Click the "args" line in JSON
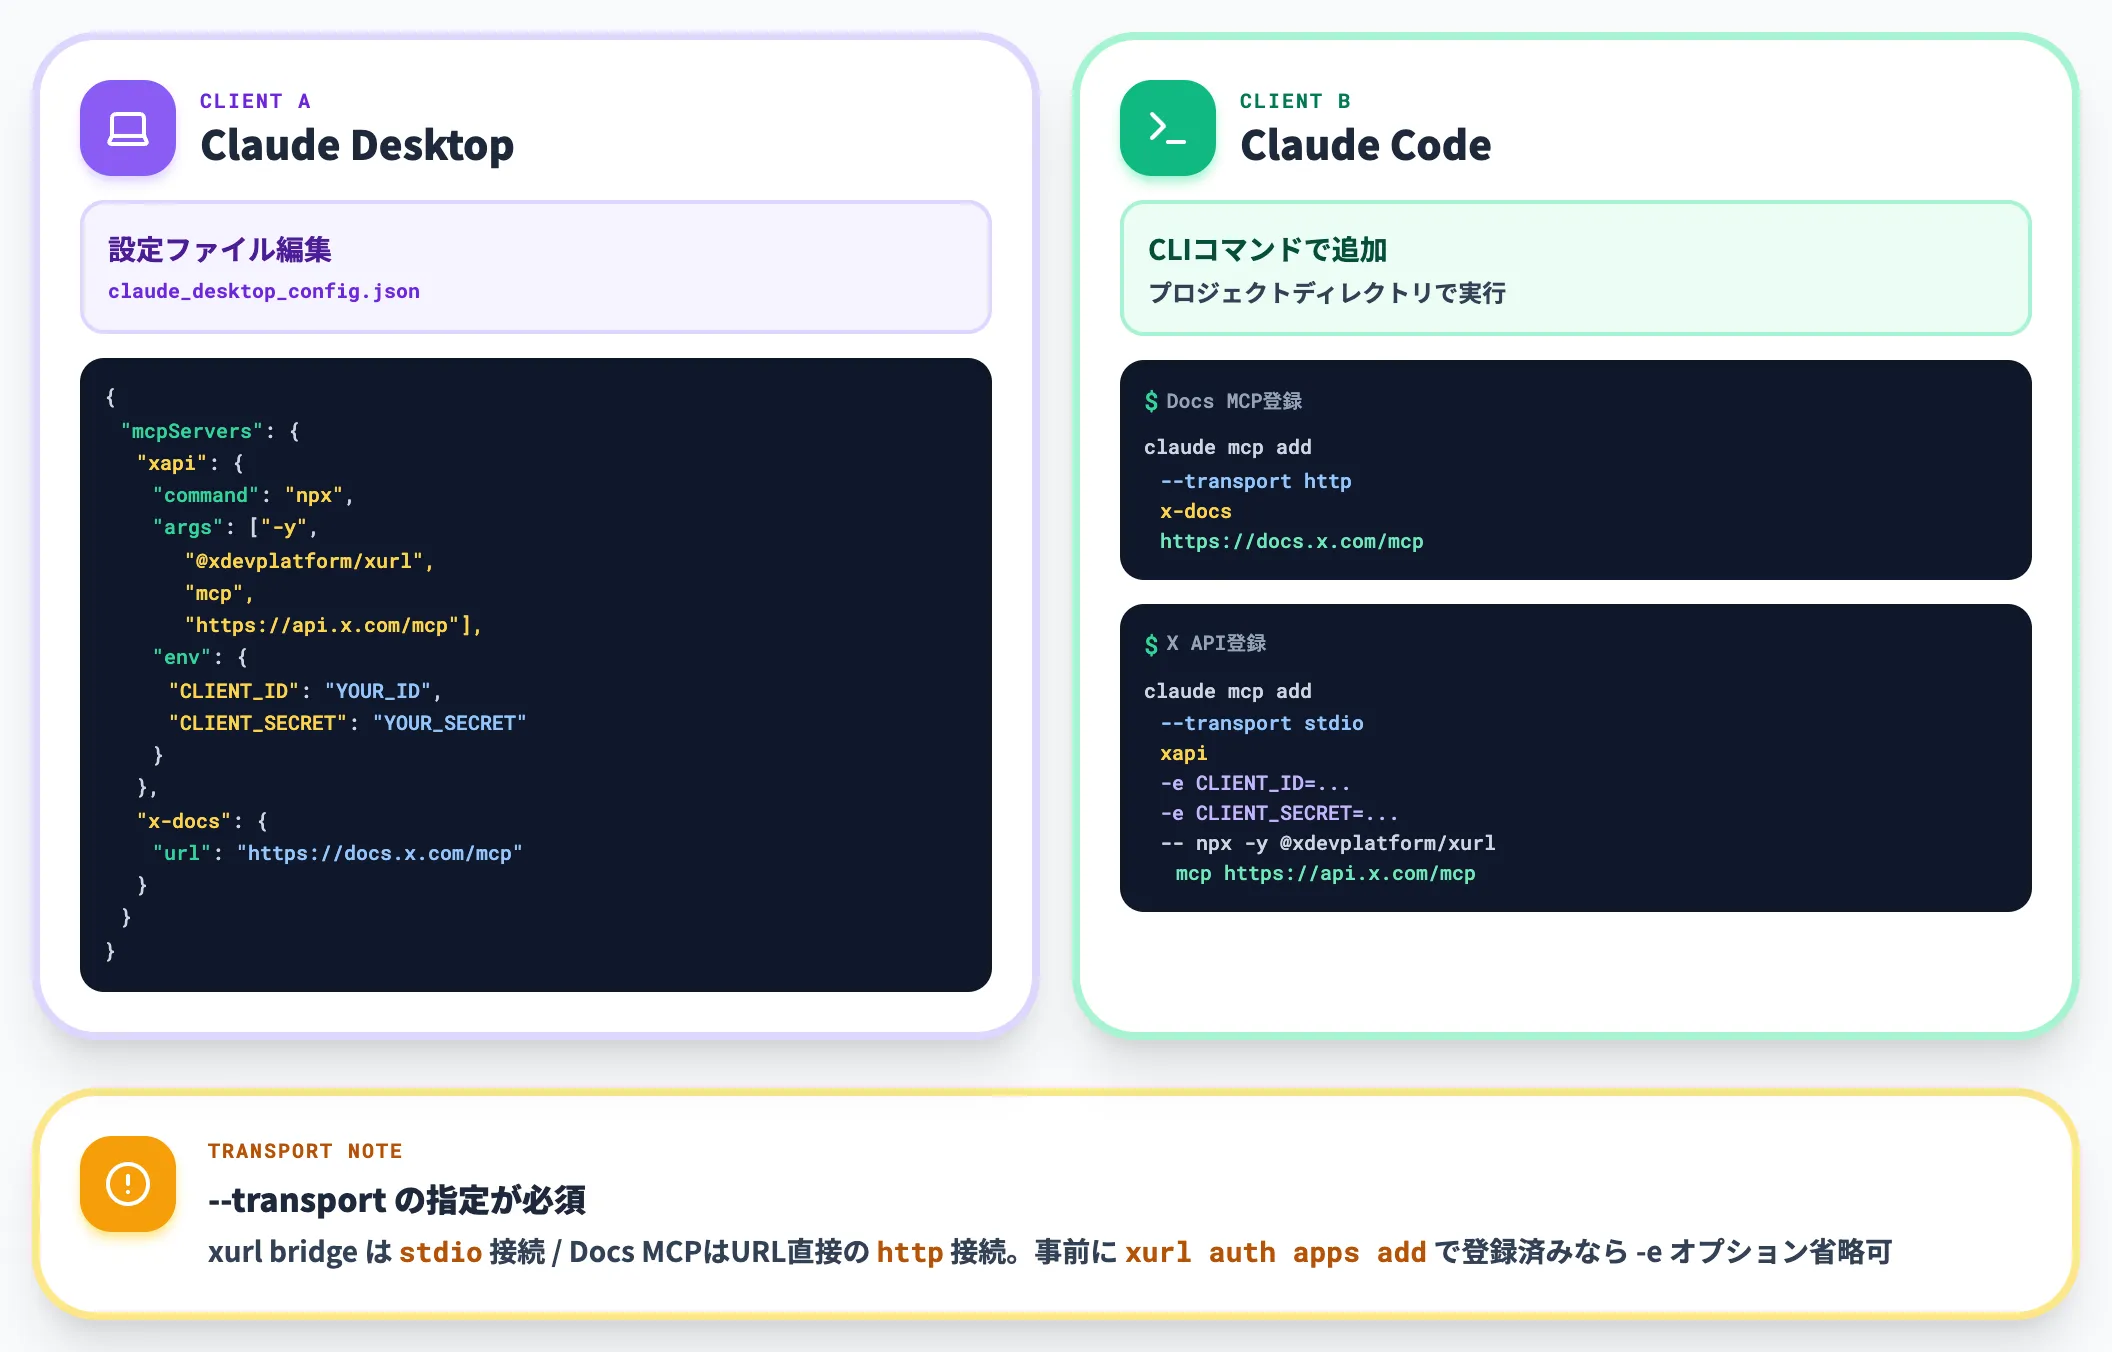Viewport: 2112px width, 1352px height. click(235, 527)
